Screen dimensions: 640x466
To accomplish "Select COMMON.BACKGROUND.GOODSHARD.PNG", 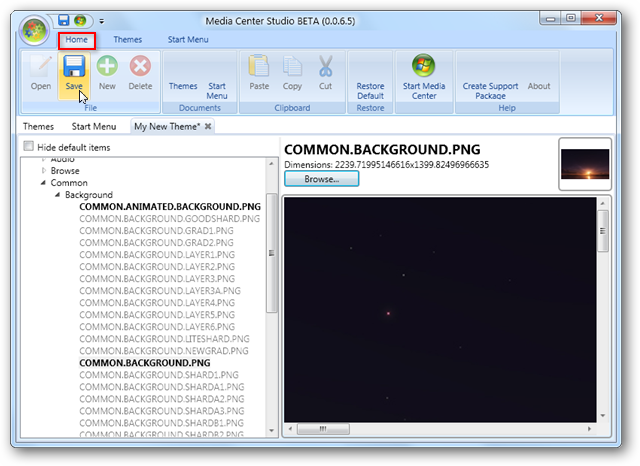I will click(169, 219).
